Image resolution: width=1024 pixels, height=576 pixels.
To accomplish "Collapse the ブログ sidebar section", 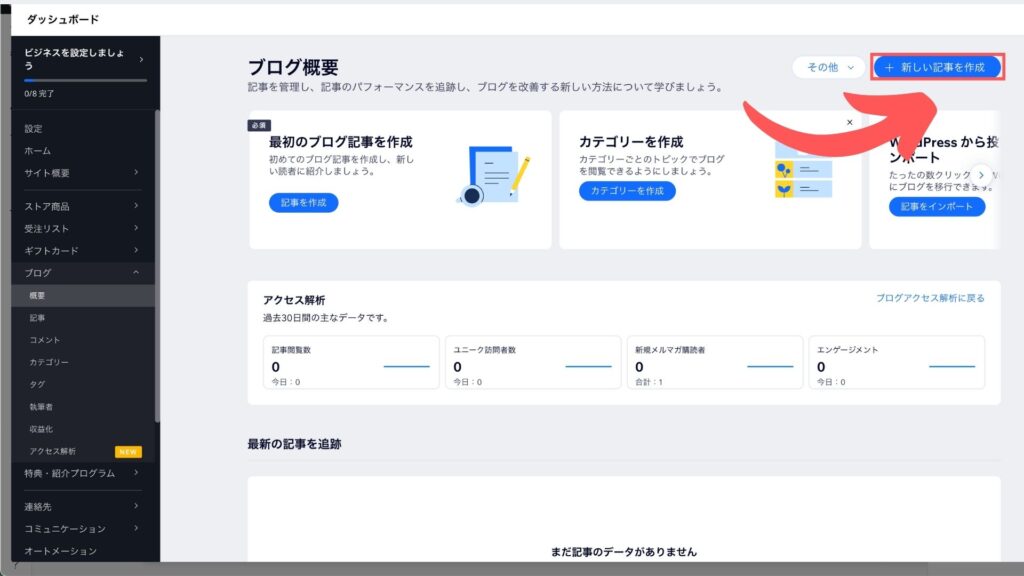I will coord(83,273).
